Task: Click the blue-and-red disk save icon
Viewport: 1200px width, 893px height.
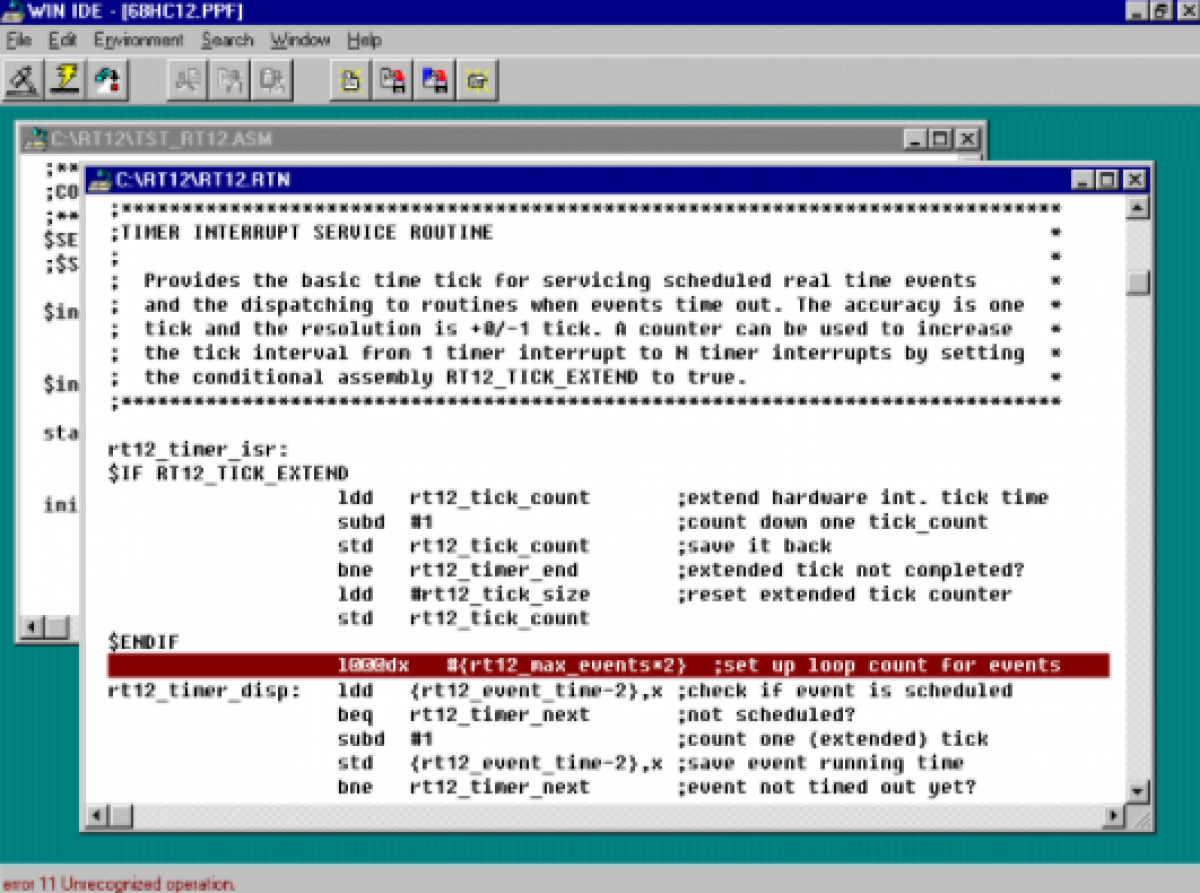Action: pos(435,80)
